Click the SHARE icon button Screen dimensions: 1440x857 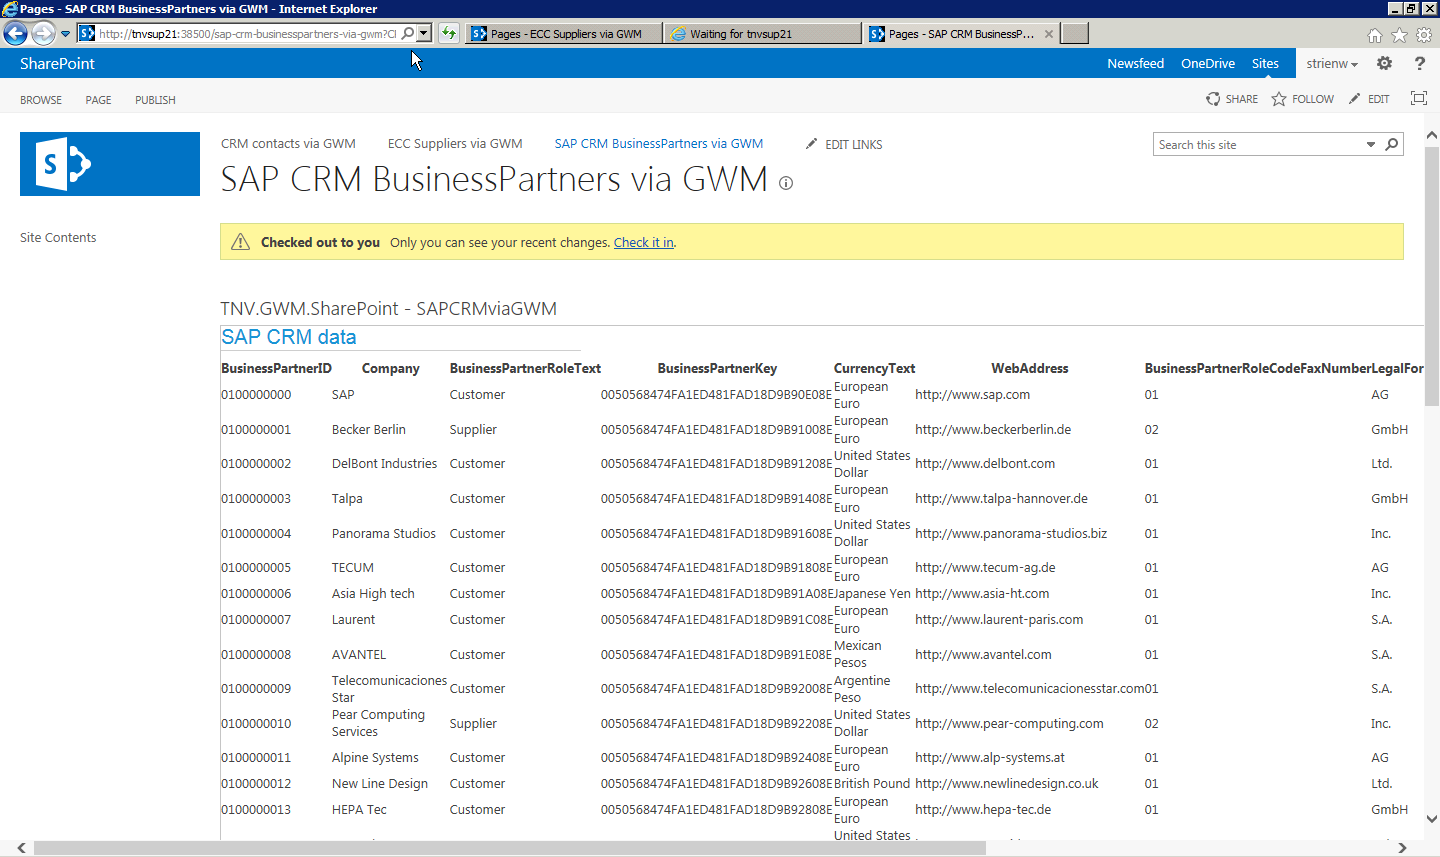1232,99
